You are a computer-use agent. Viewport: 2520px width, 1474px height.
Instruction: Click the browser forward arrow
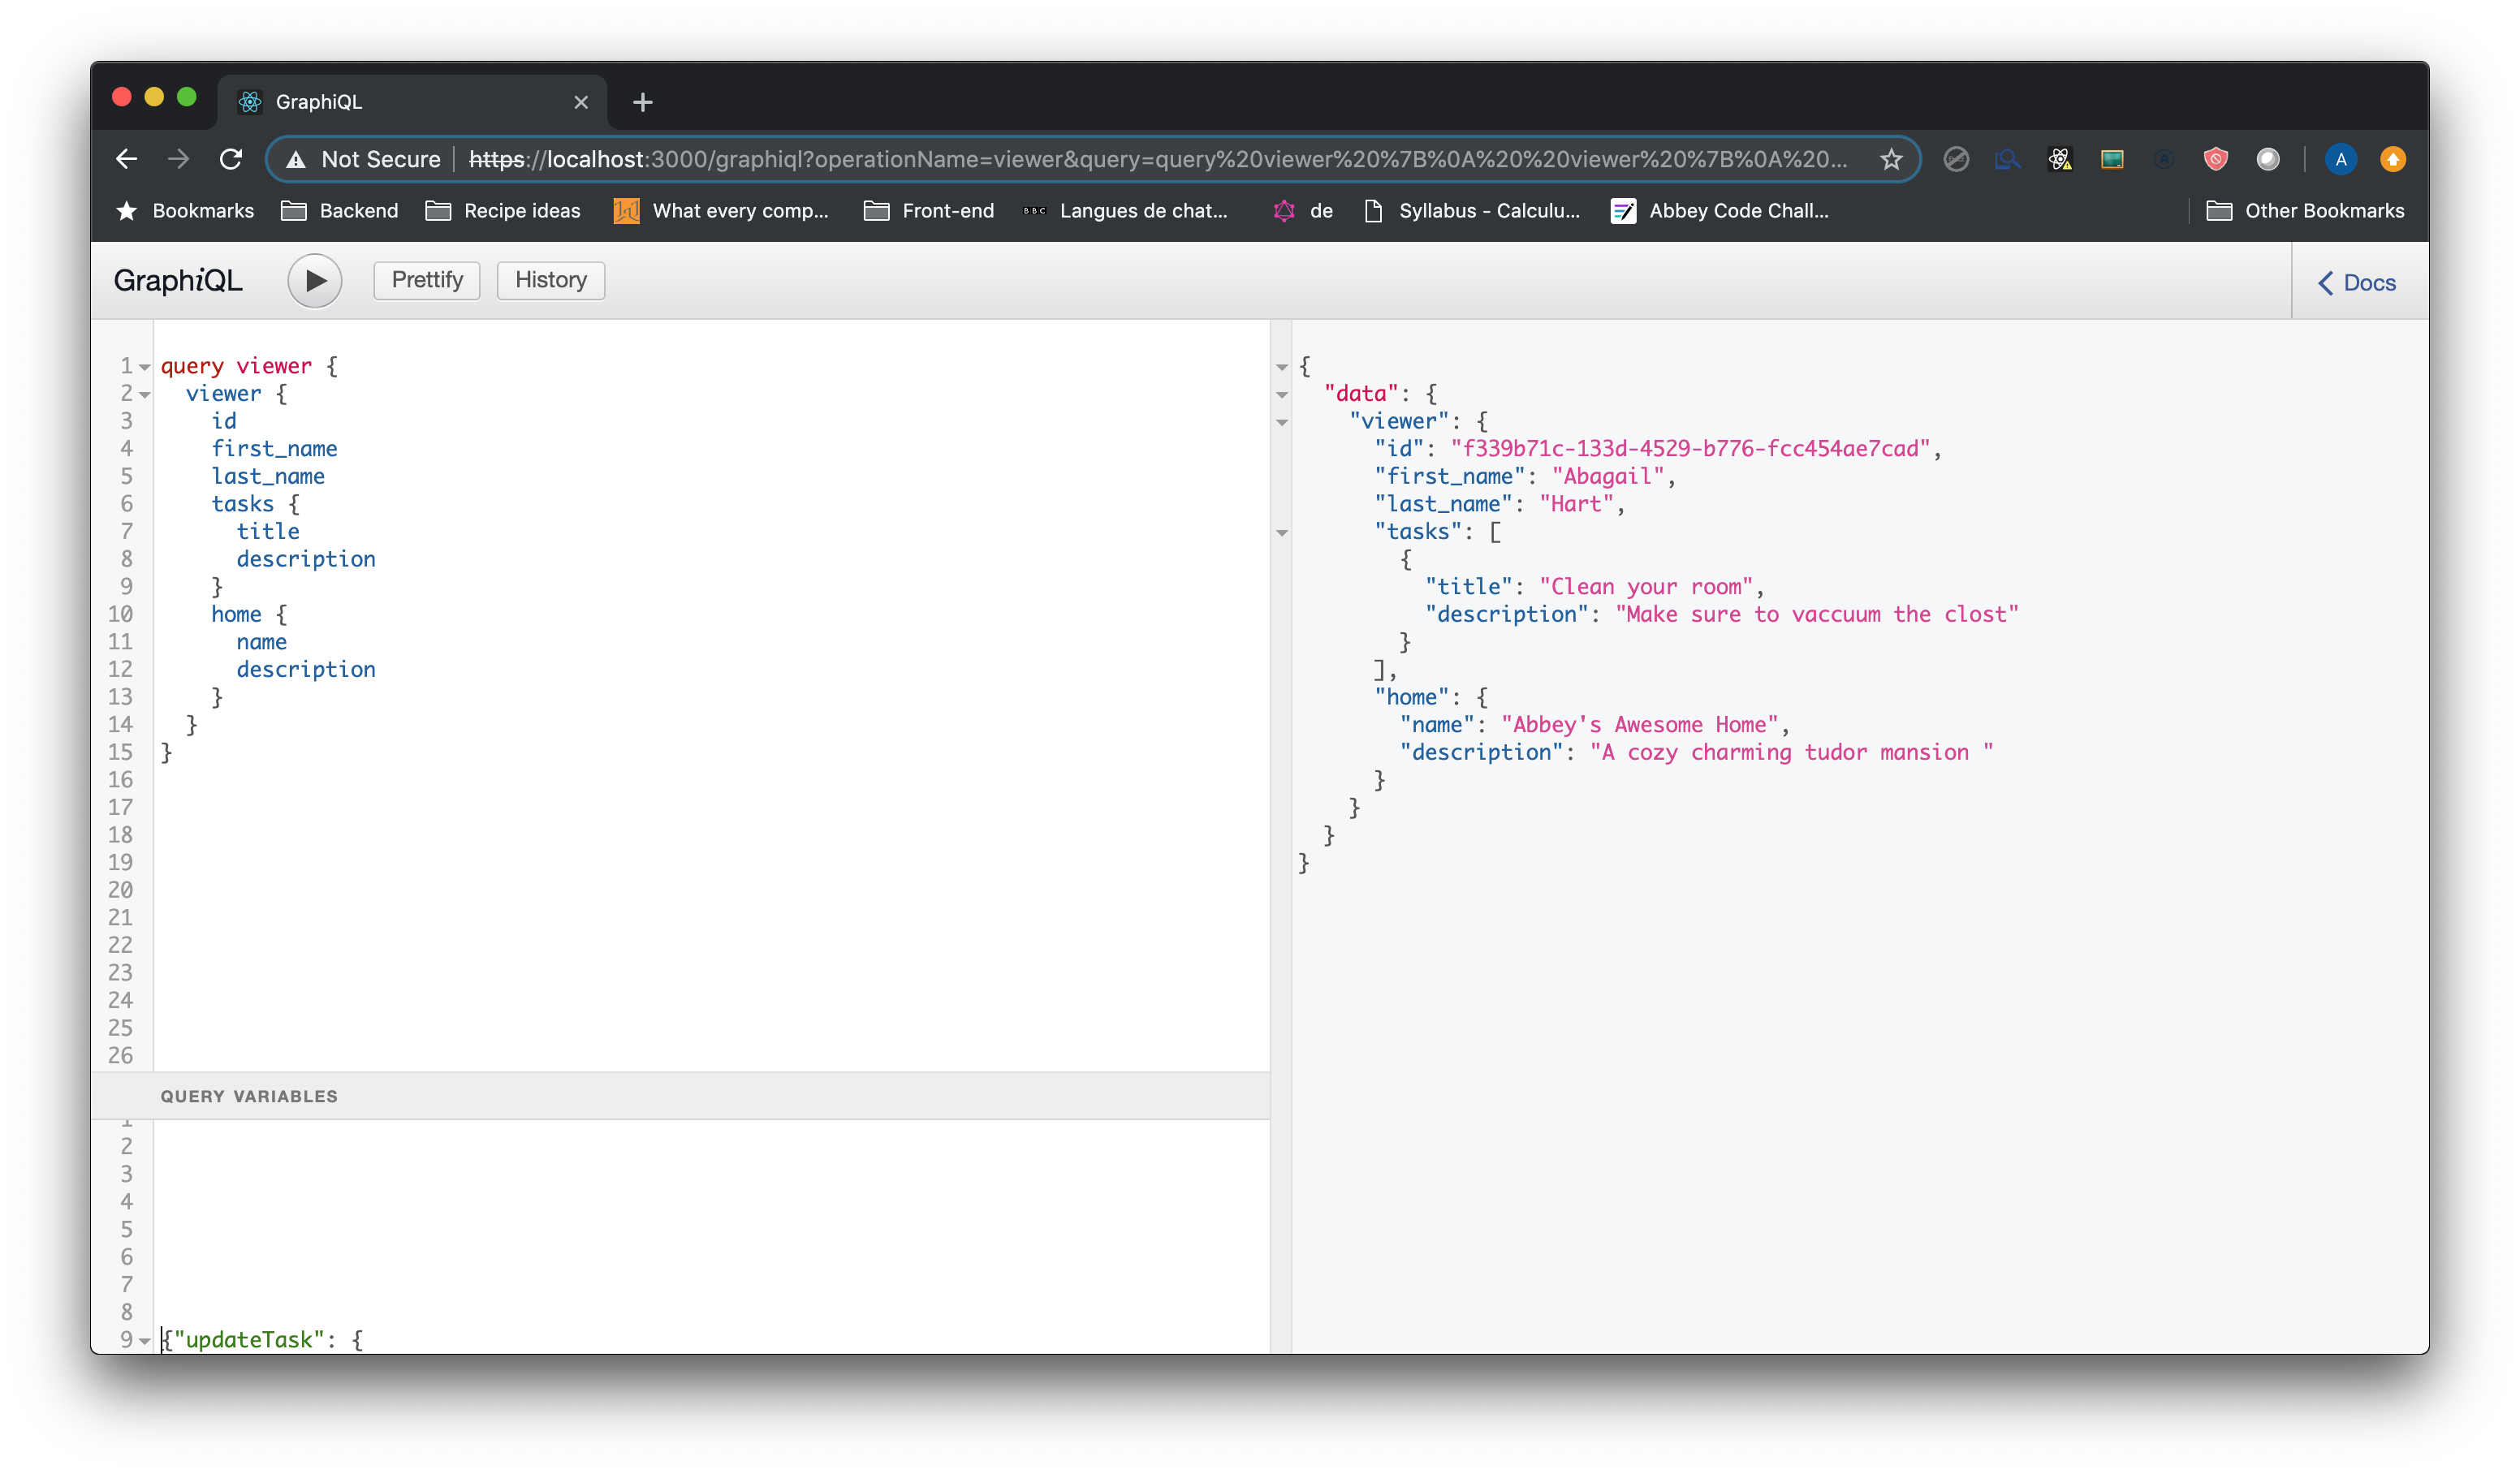(179, 159)
